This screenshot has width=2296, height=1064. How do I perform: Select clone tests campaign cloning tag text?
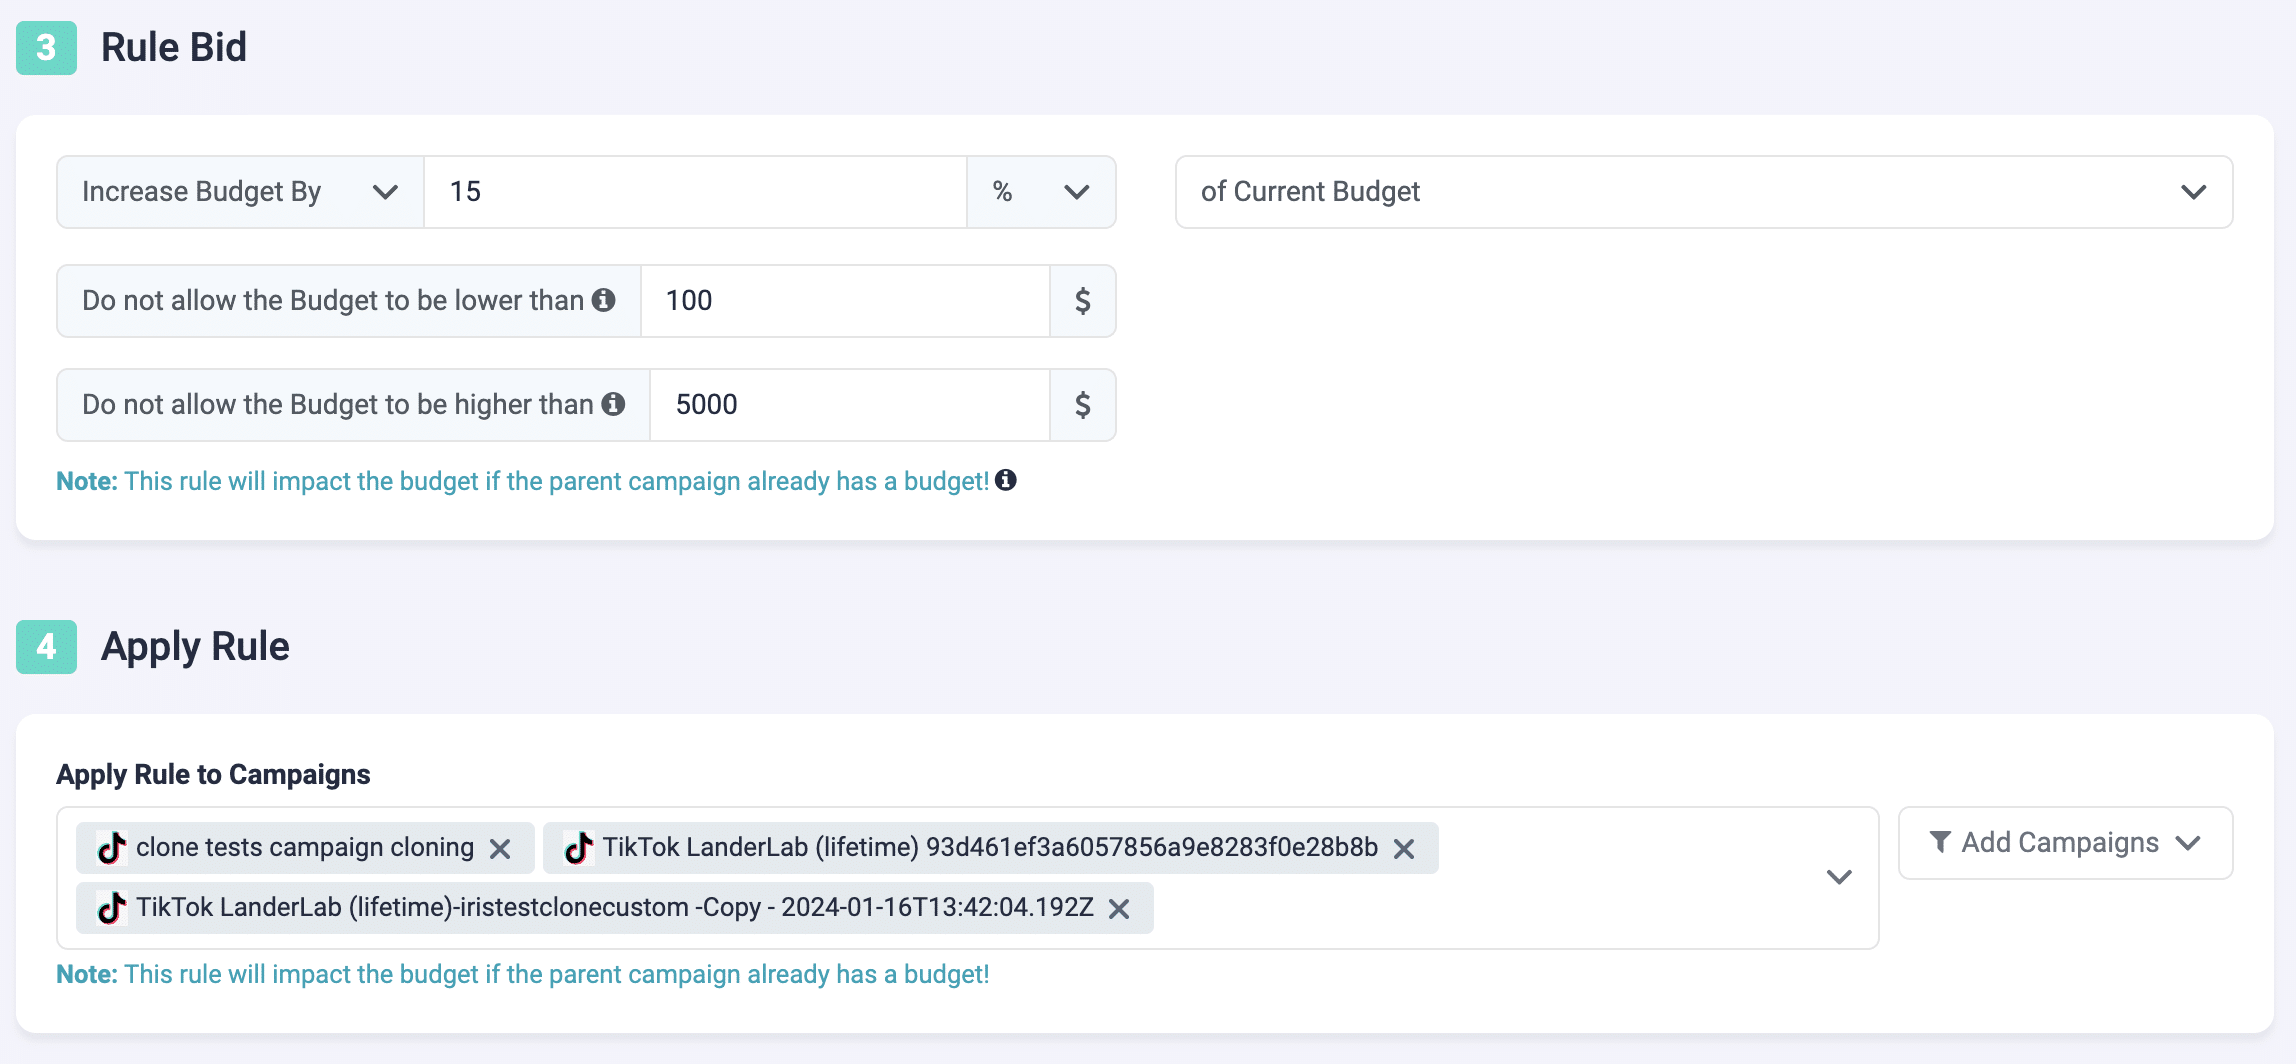305,847
